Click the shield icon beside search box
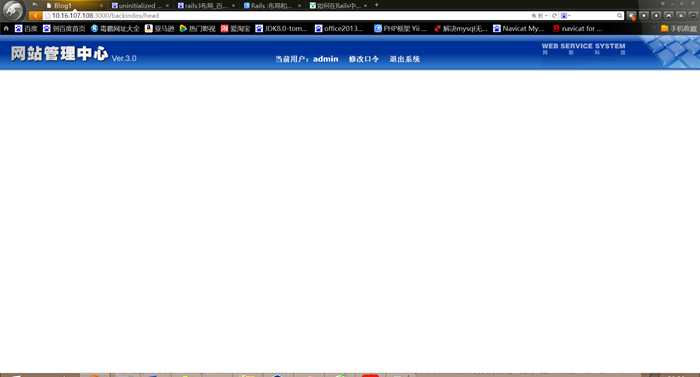Viewport: 700px width, 377px height. click(632, 16)
